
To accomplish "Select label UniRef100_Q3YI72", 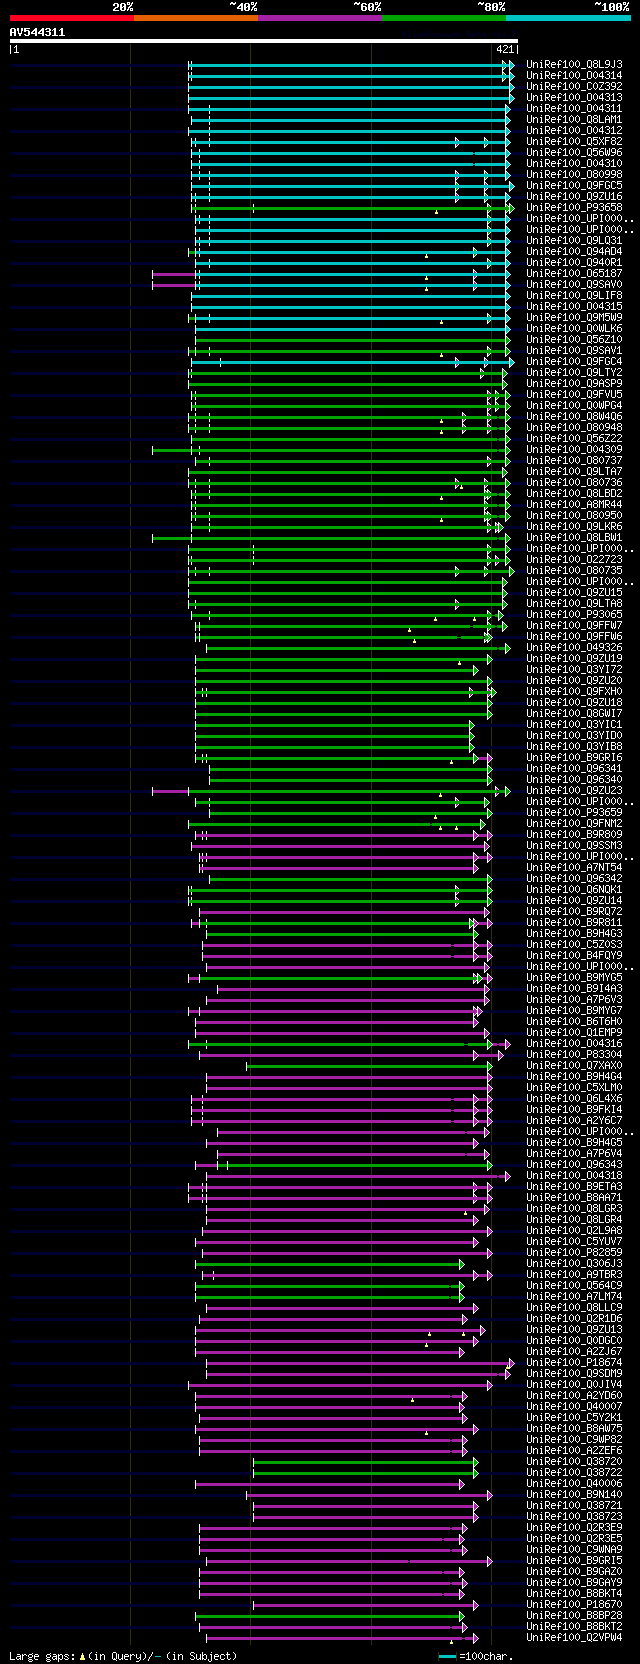I will [x=574, y=669].
